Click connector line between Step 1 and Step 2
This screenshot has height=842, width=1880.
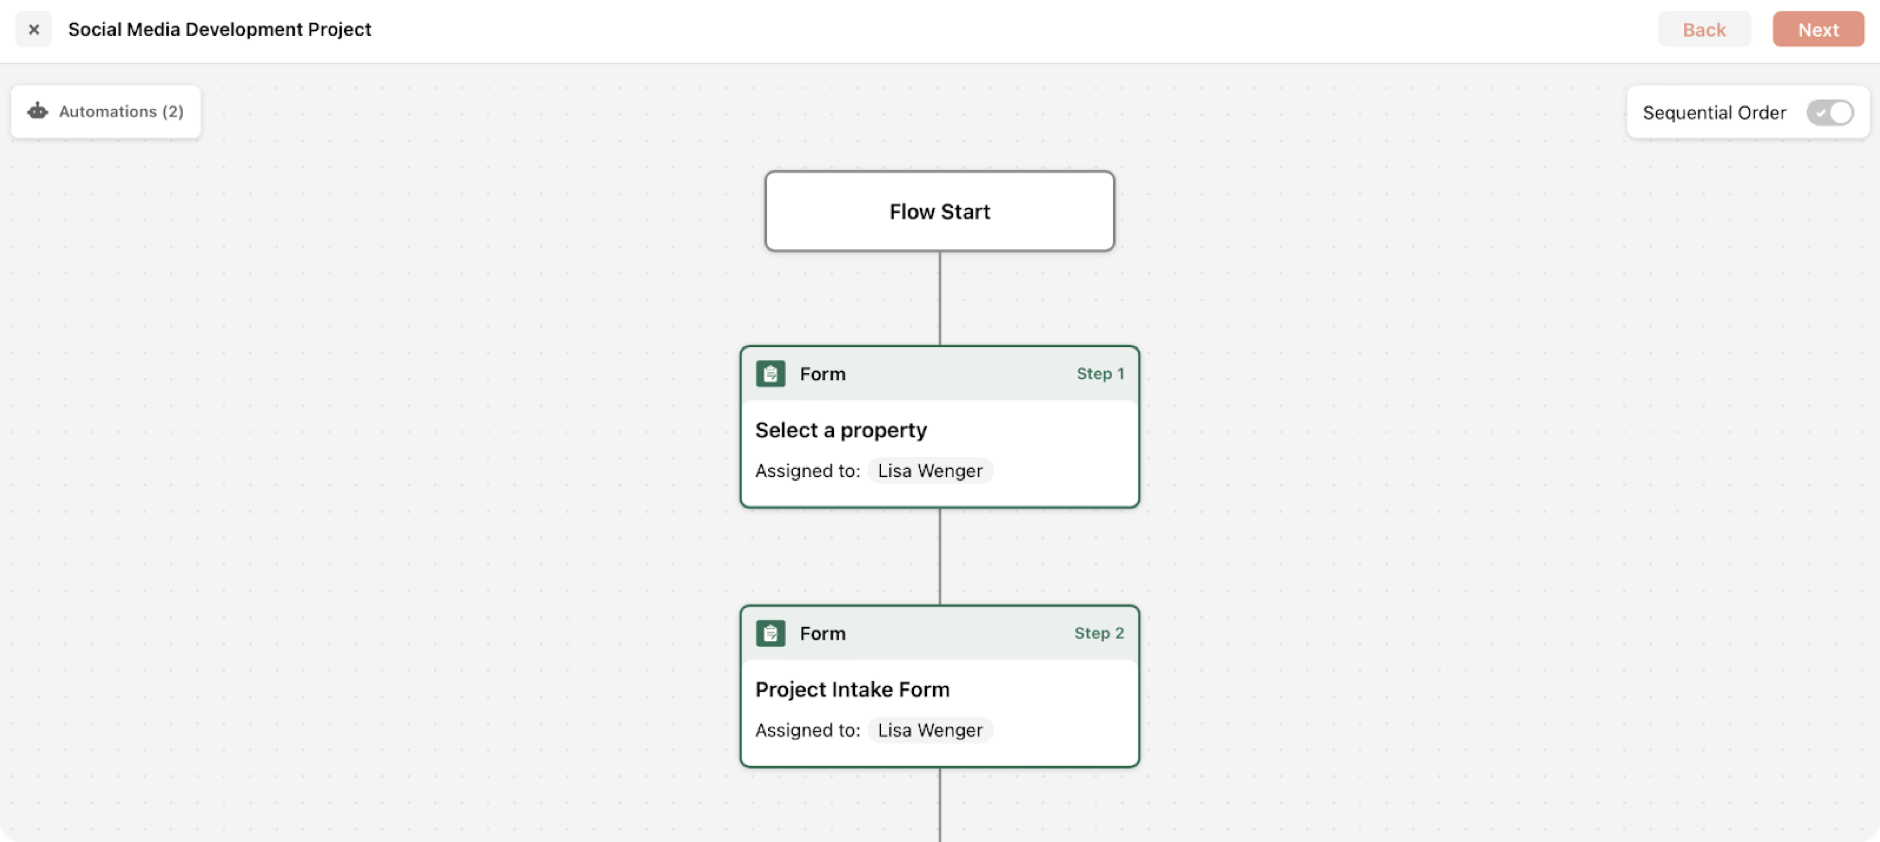pos(940,557)
